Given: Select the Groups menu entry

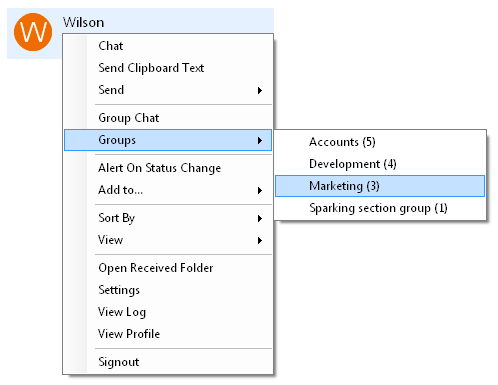Looking at the screenshot, I should (x=168, y=140).
